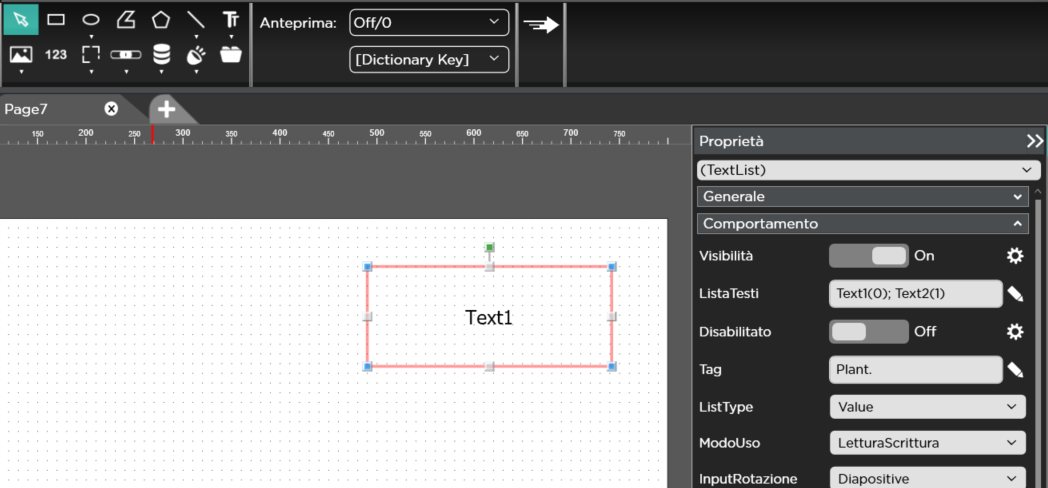Select the Text tool

pyautogui.click(x=231, y=19)
